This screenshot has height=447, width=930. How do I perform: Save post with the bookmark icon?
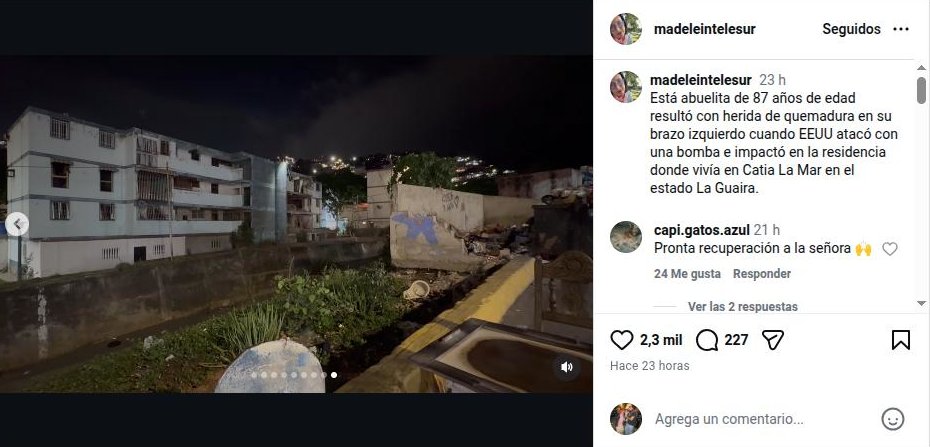(x=900, y=340)
